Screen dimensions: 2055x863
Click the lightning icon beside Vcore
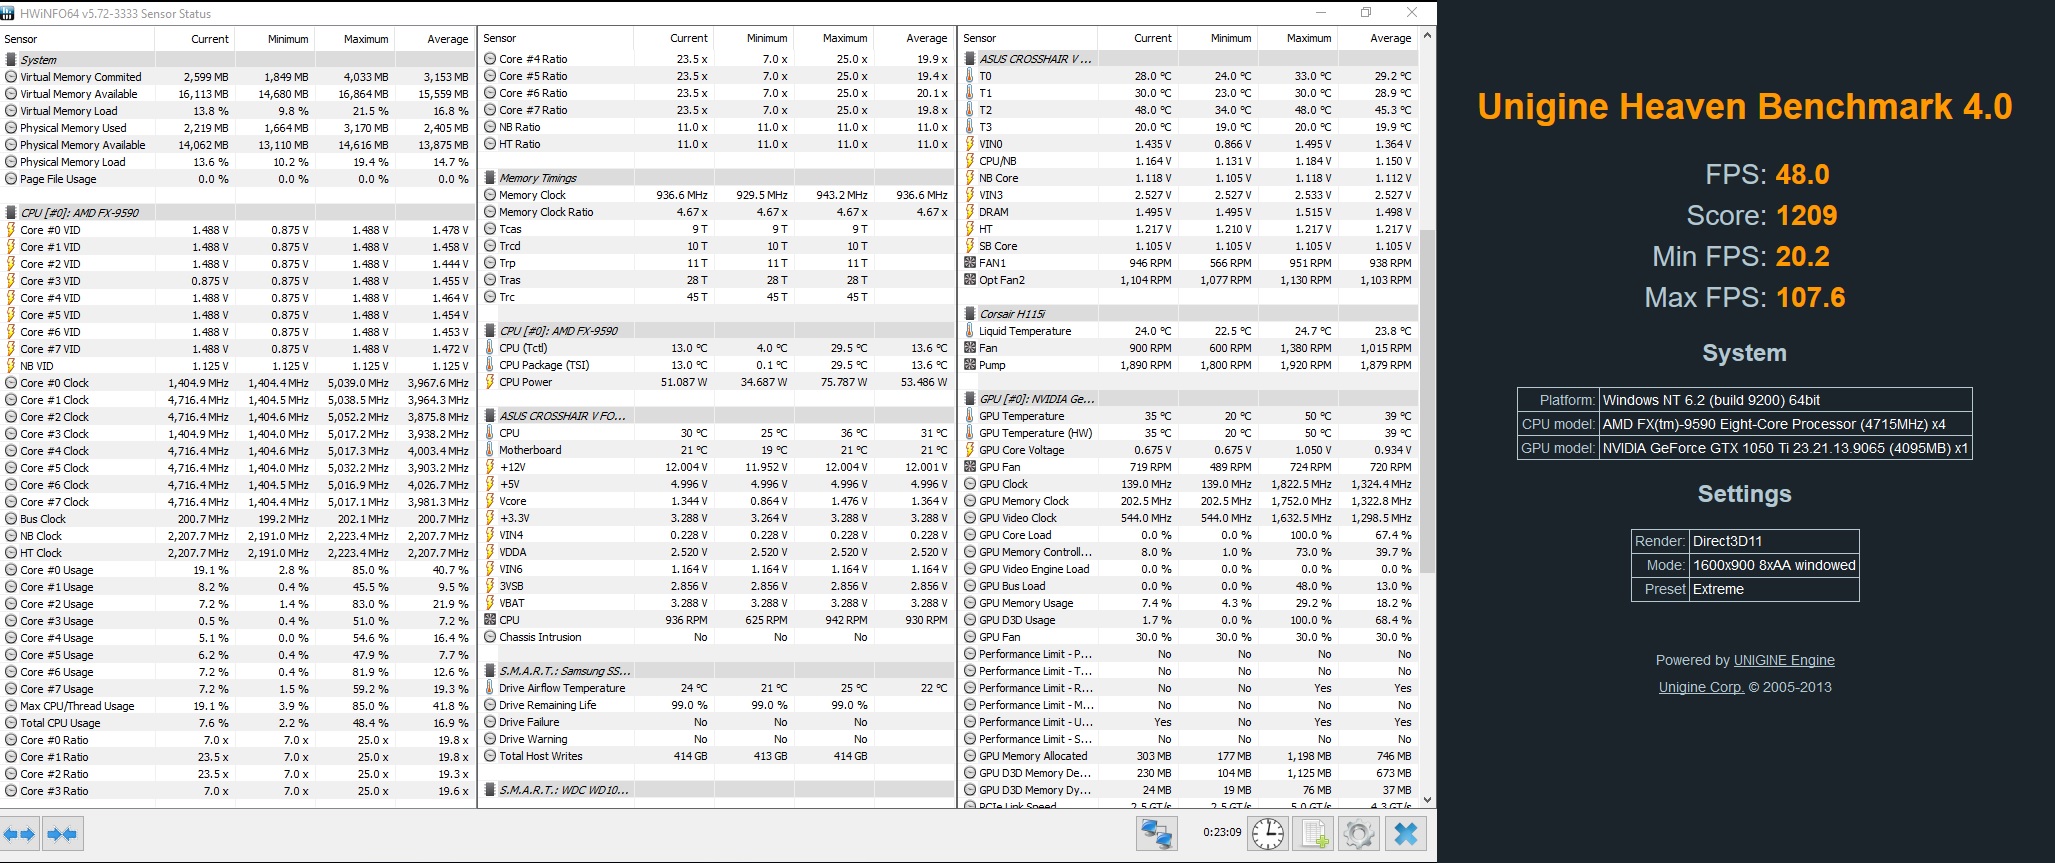[490, 501]
